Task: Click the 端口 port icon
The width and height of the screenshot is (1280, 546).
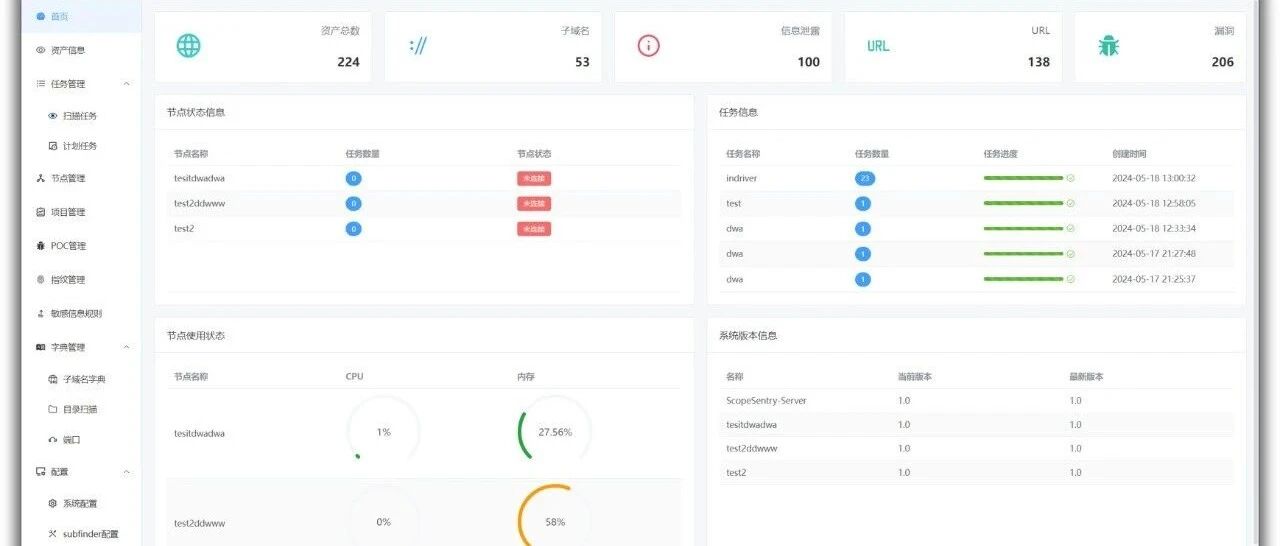Action: 53,439
